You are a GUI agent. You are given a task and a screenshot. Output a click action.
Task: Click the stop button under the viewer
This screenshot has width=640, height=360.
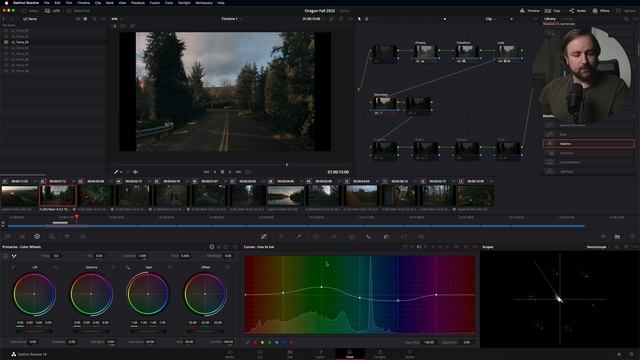pos(222,172)
